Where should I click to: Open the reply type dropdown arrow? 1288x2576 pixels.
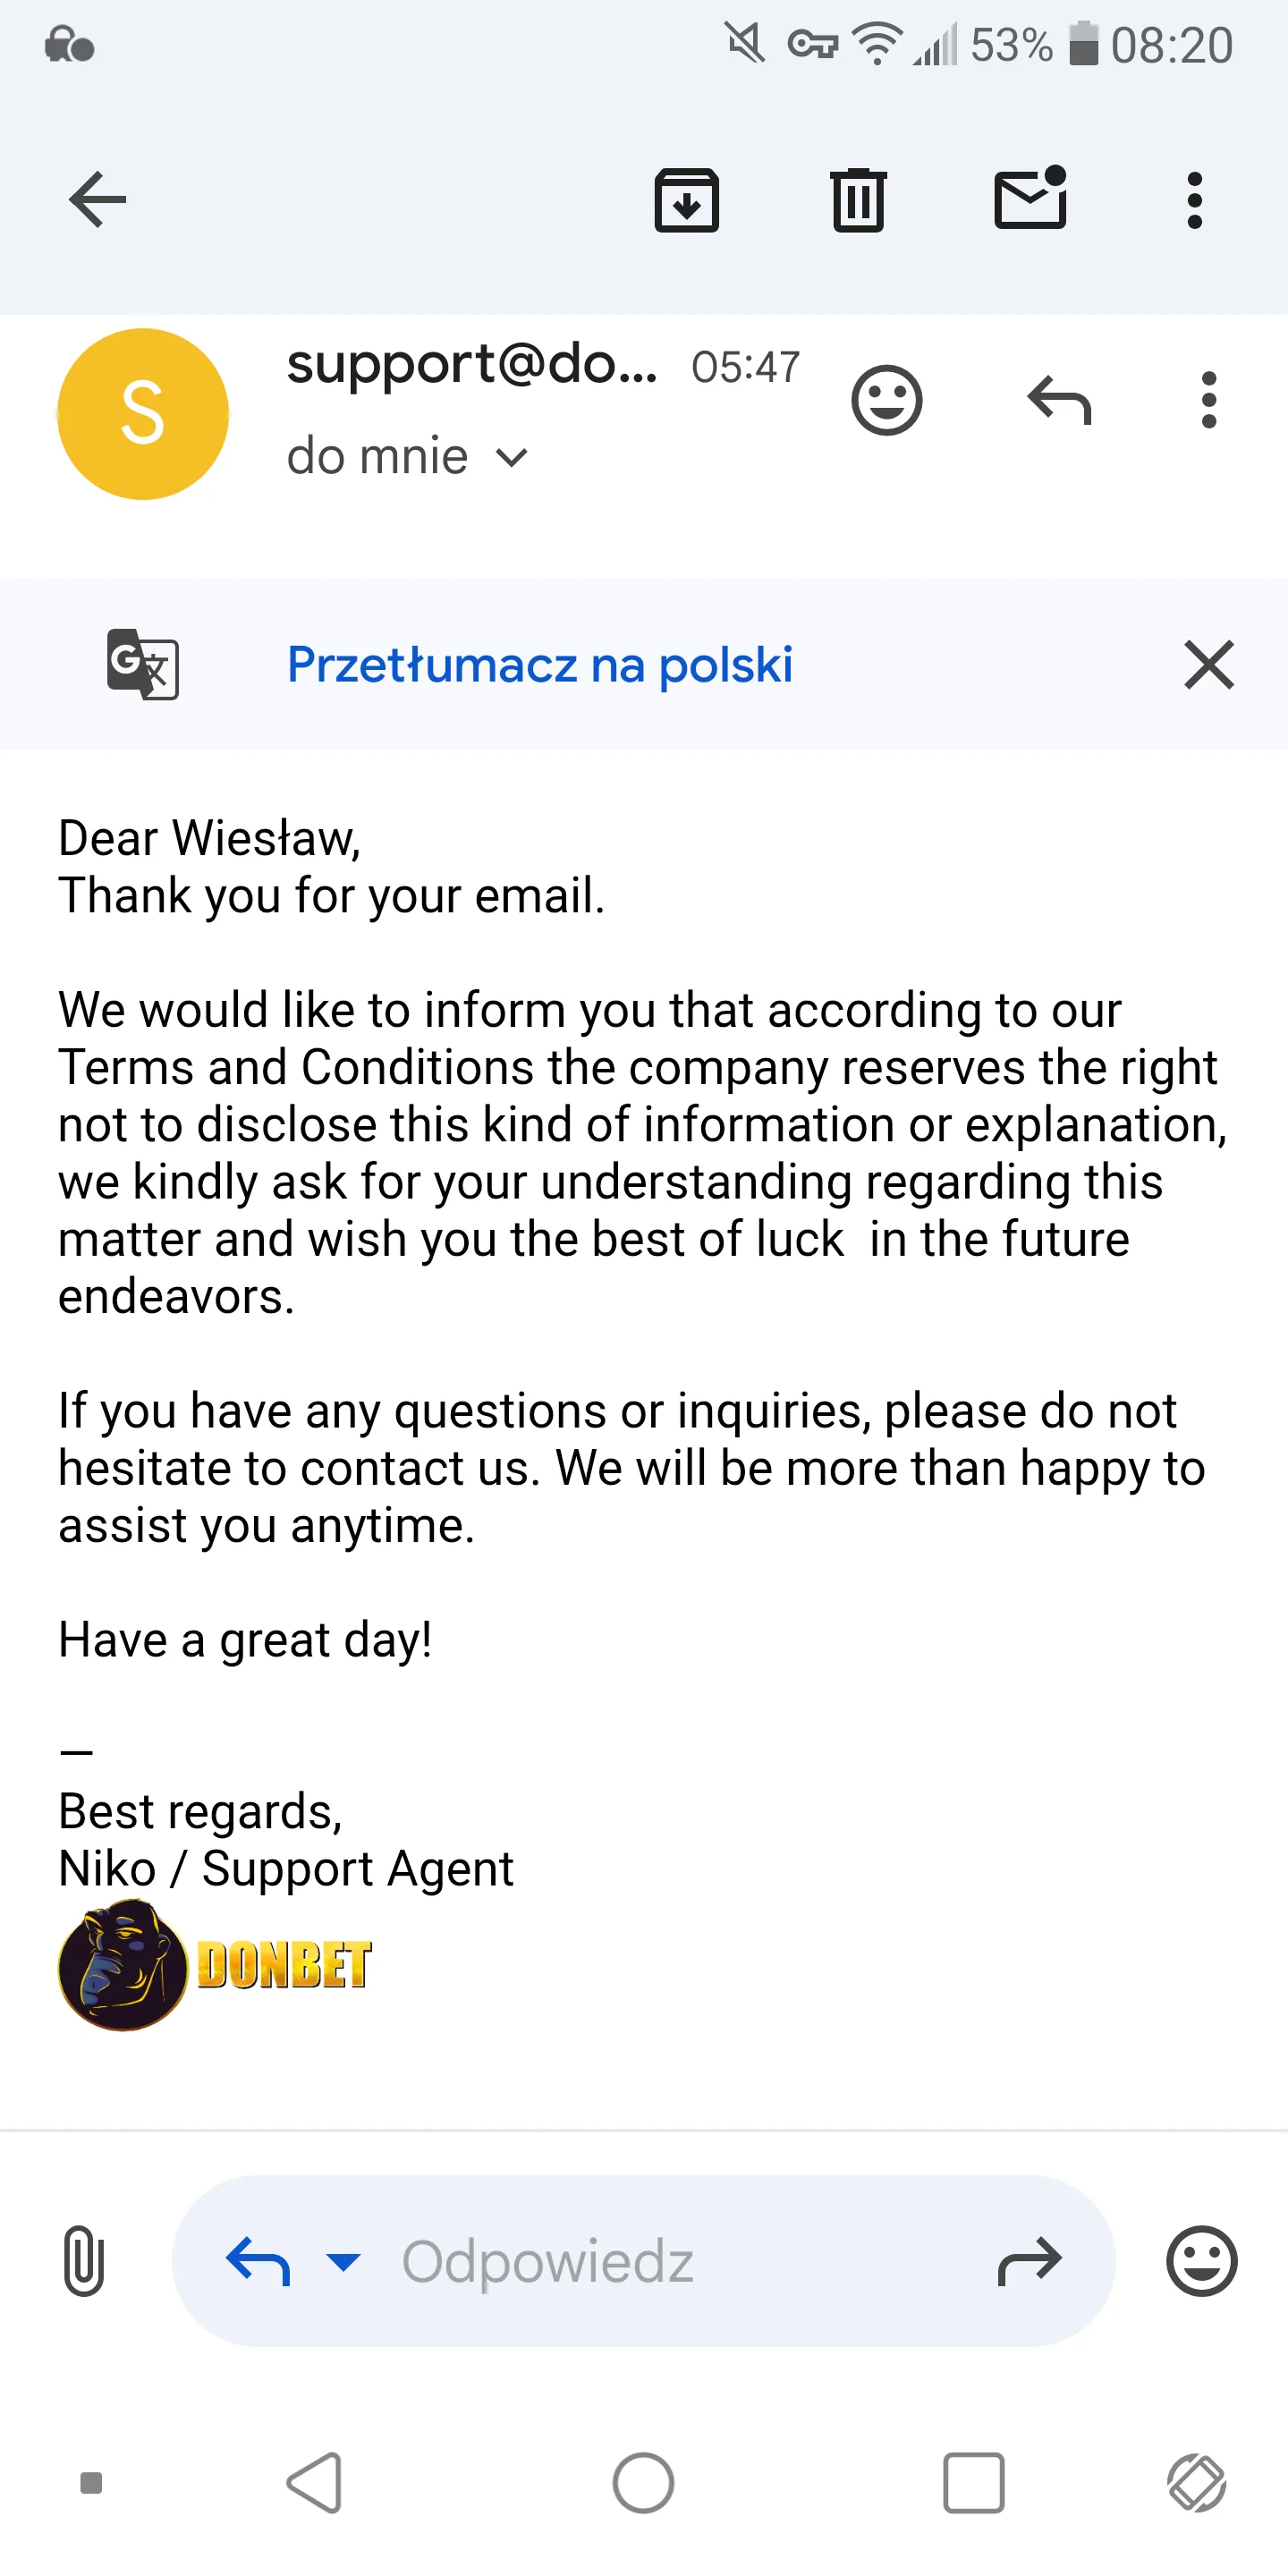tap(343, 2260)
